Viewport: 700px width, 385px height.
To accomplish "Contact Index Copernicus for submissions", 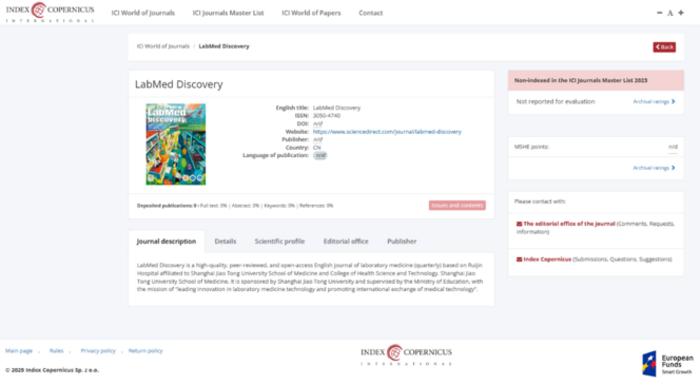I will [547, 259].
